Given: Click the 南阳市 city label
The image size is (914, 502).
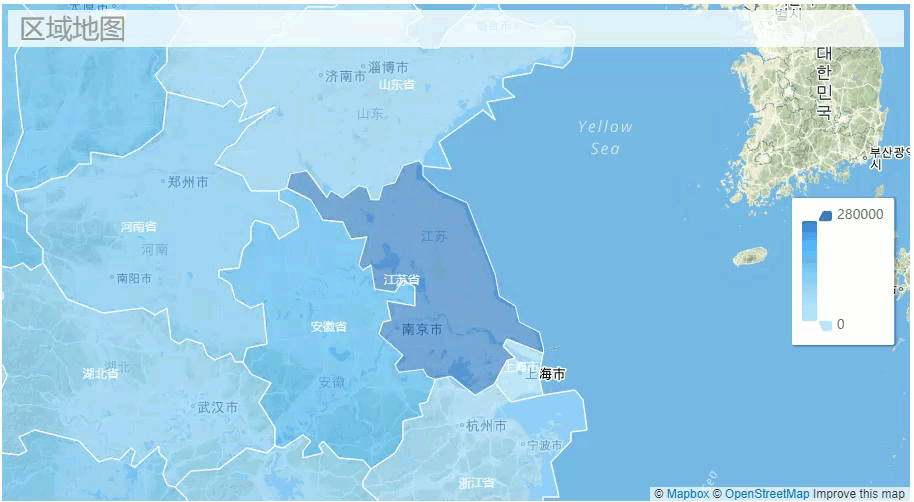Looking at the screenshot, I should tap(134, 279).
